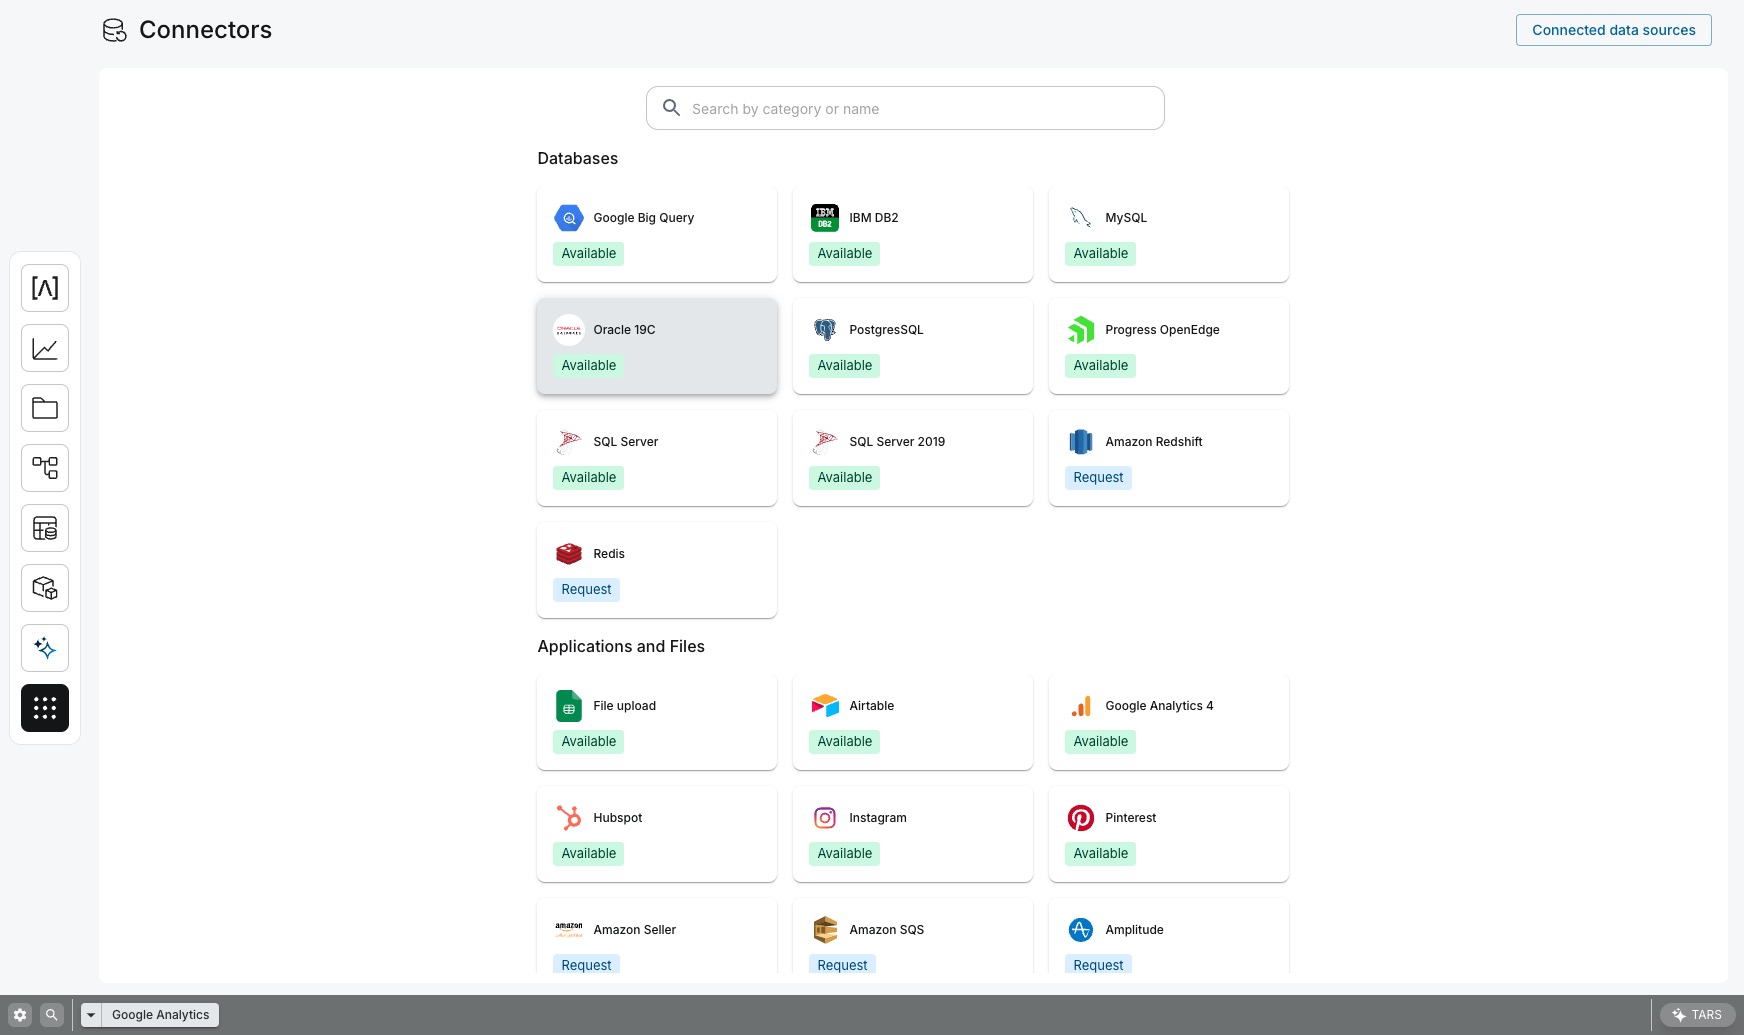Click the Request badge on Redis

click(586, 590)
